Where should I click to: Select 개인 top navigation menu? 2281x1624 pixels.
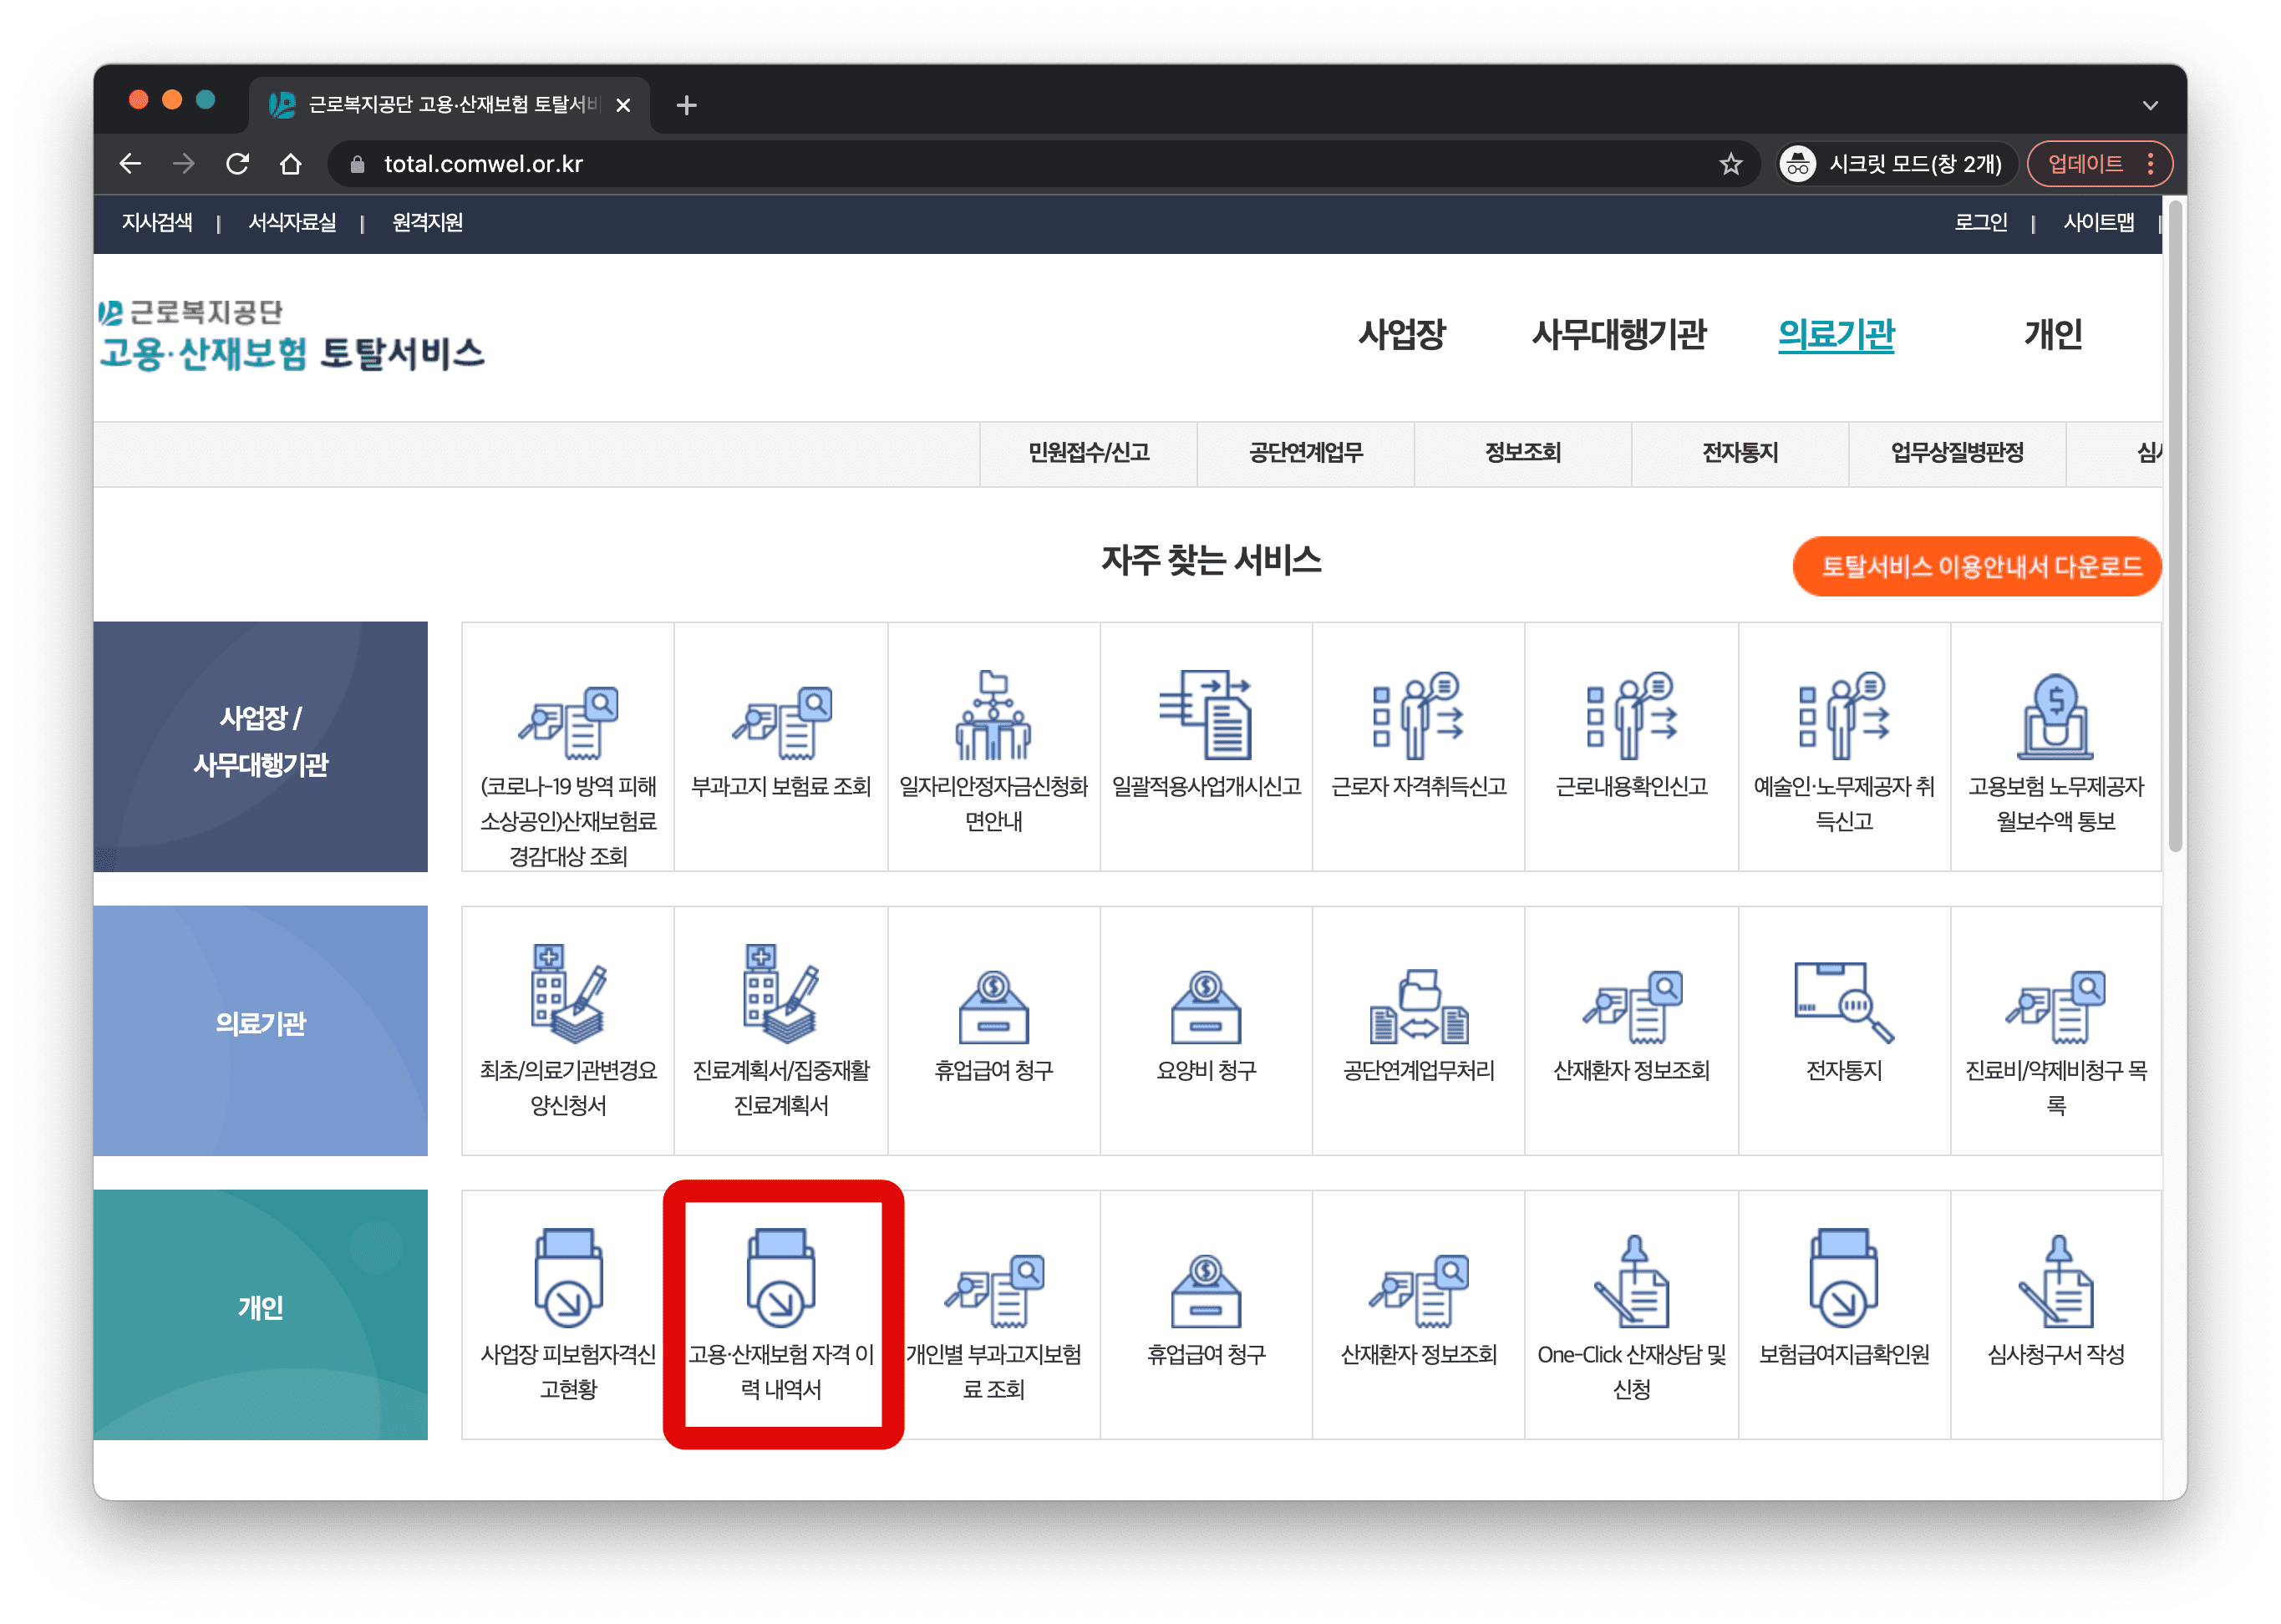tap(2052, 334)
